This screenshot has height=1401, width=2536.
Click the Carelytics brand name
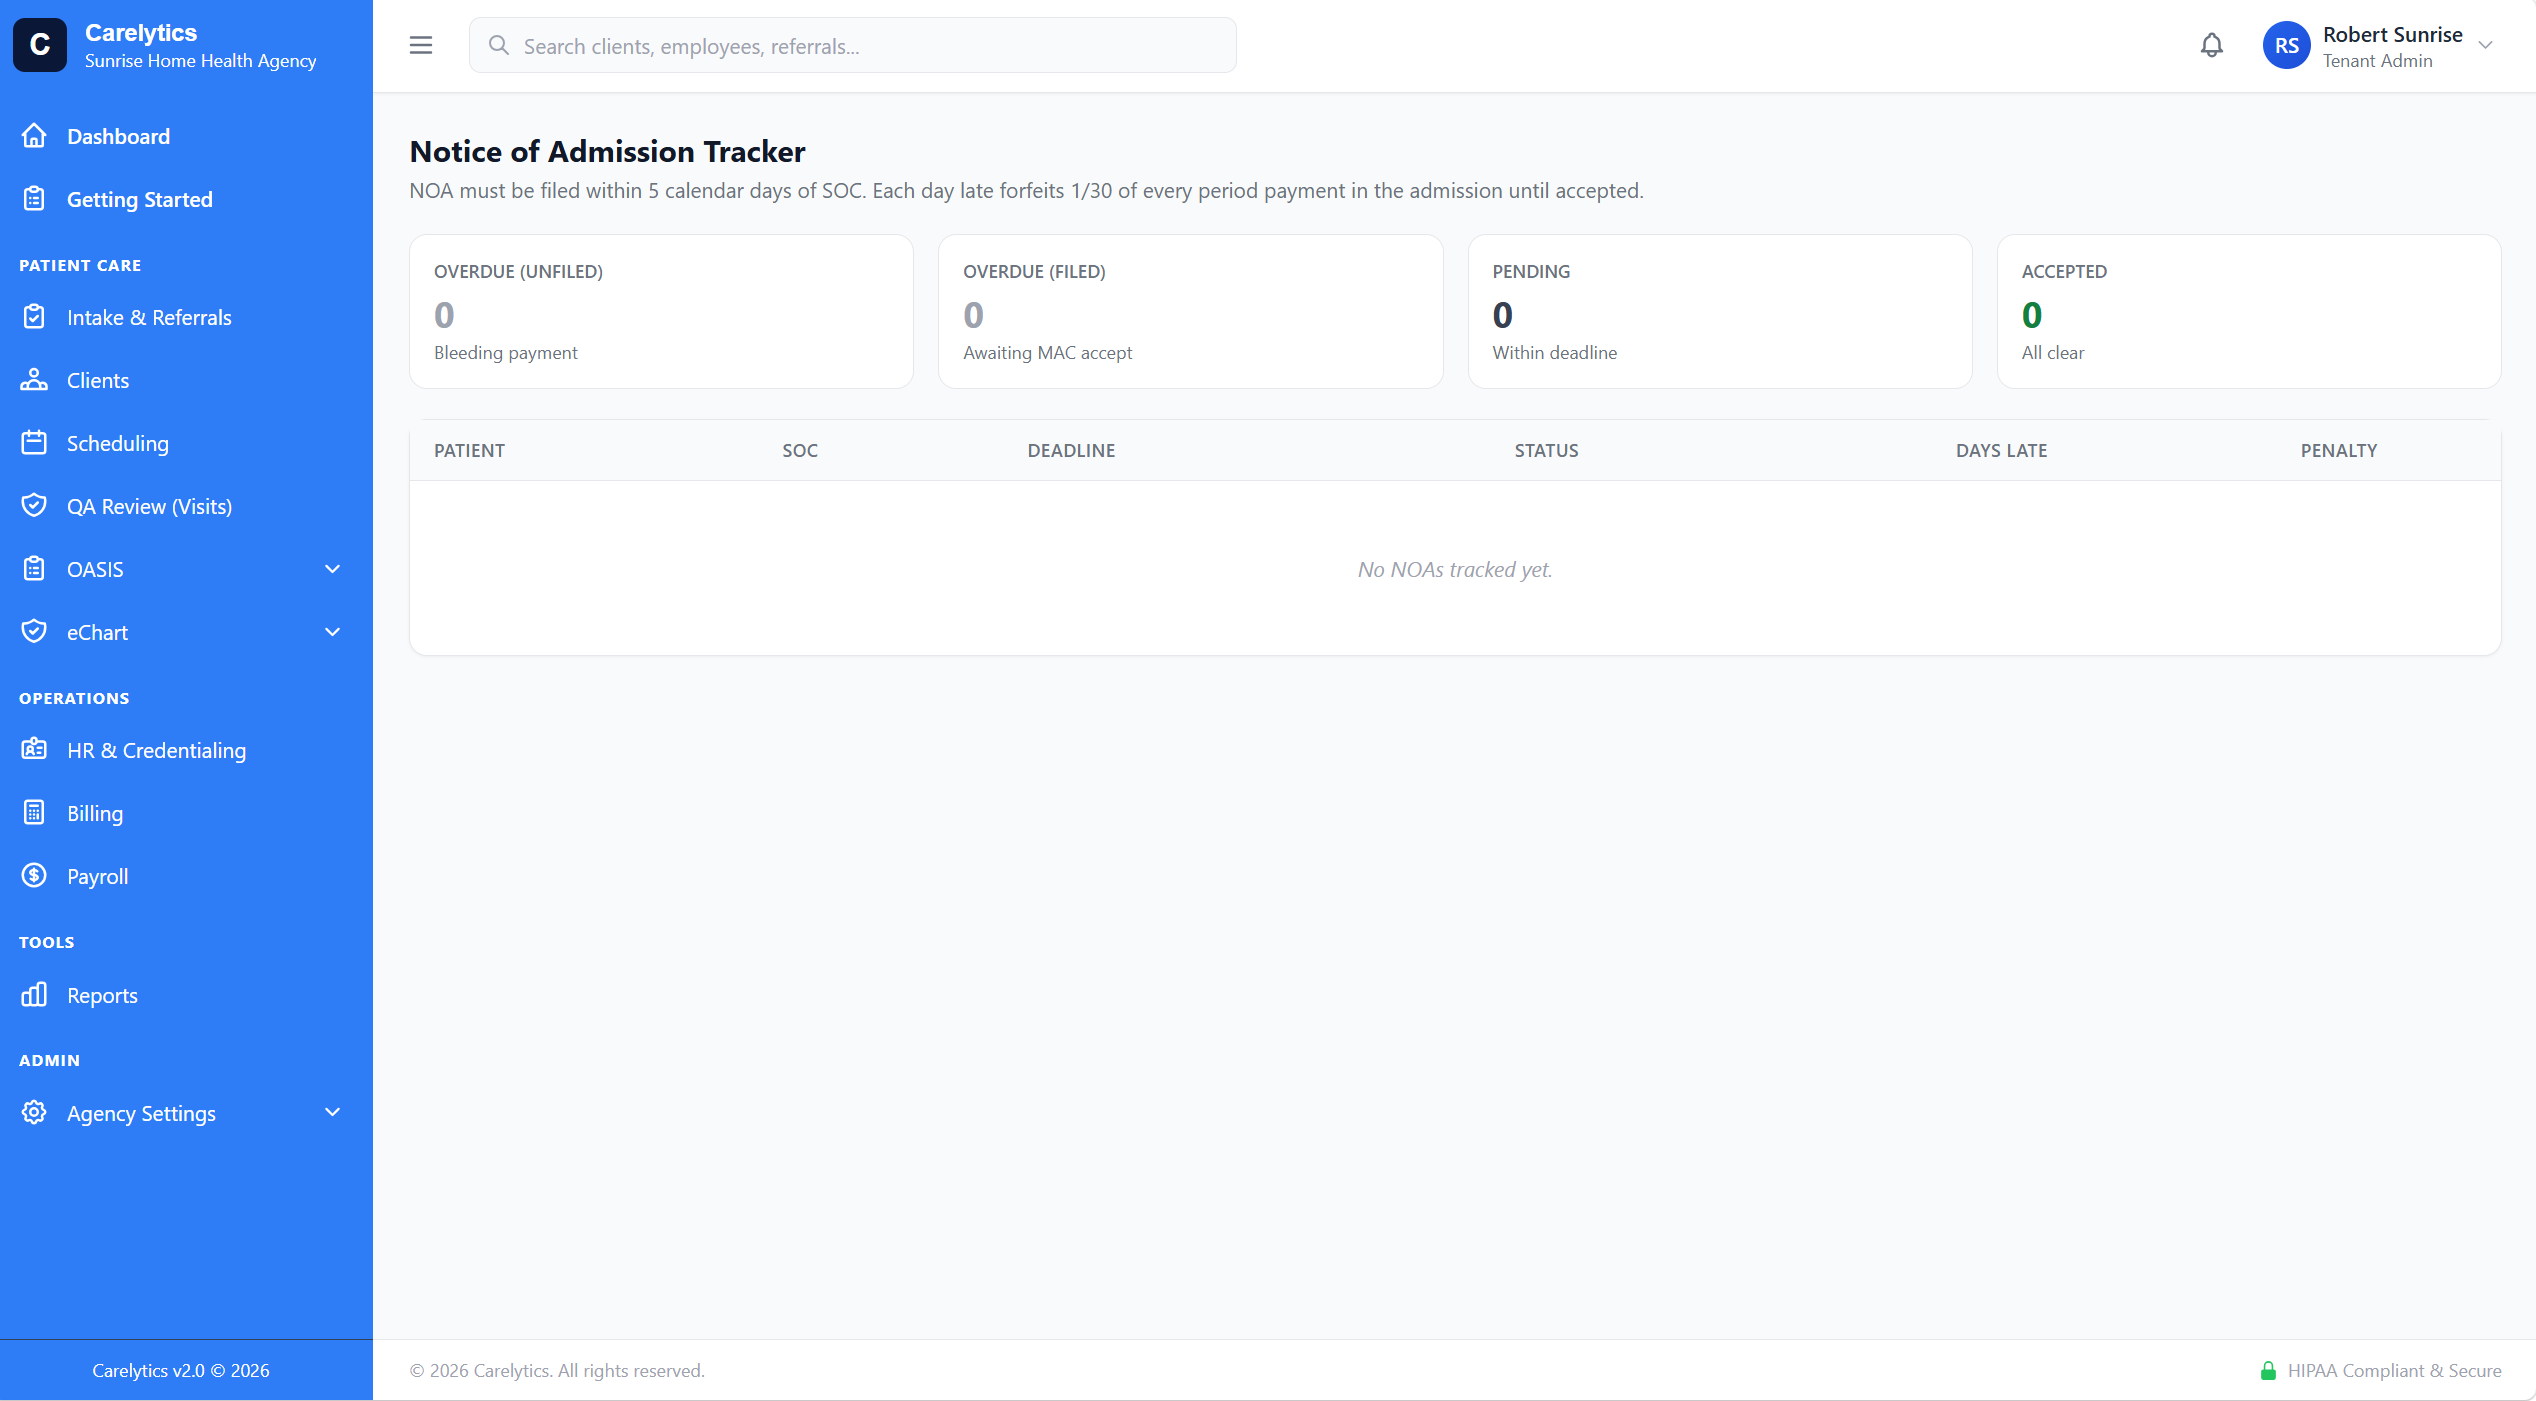pyautogui.click(x=141, y=32)
